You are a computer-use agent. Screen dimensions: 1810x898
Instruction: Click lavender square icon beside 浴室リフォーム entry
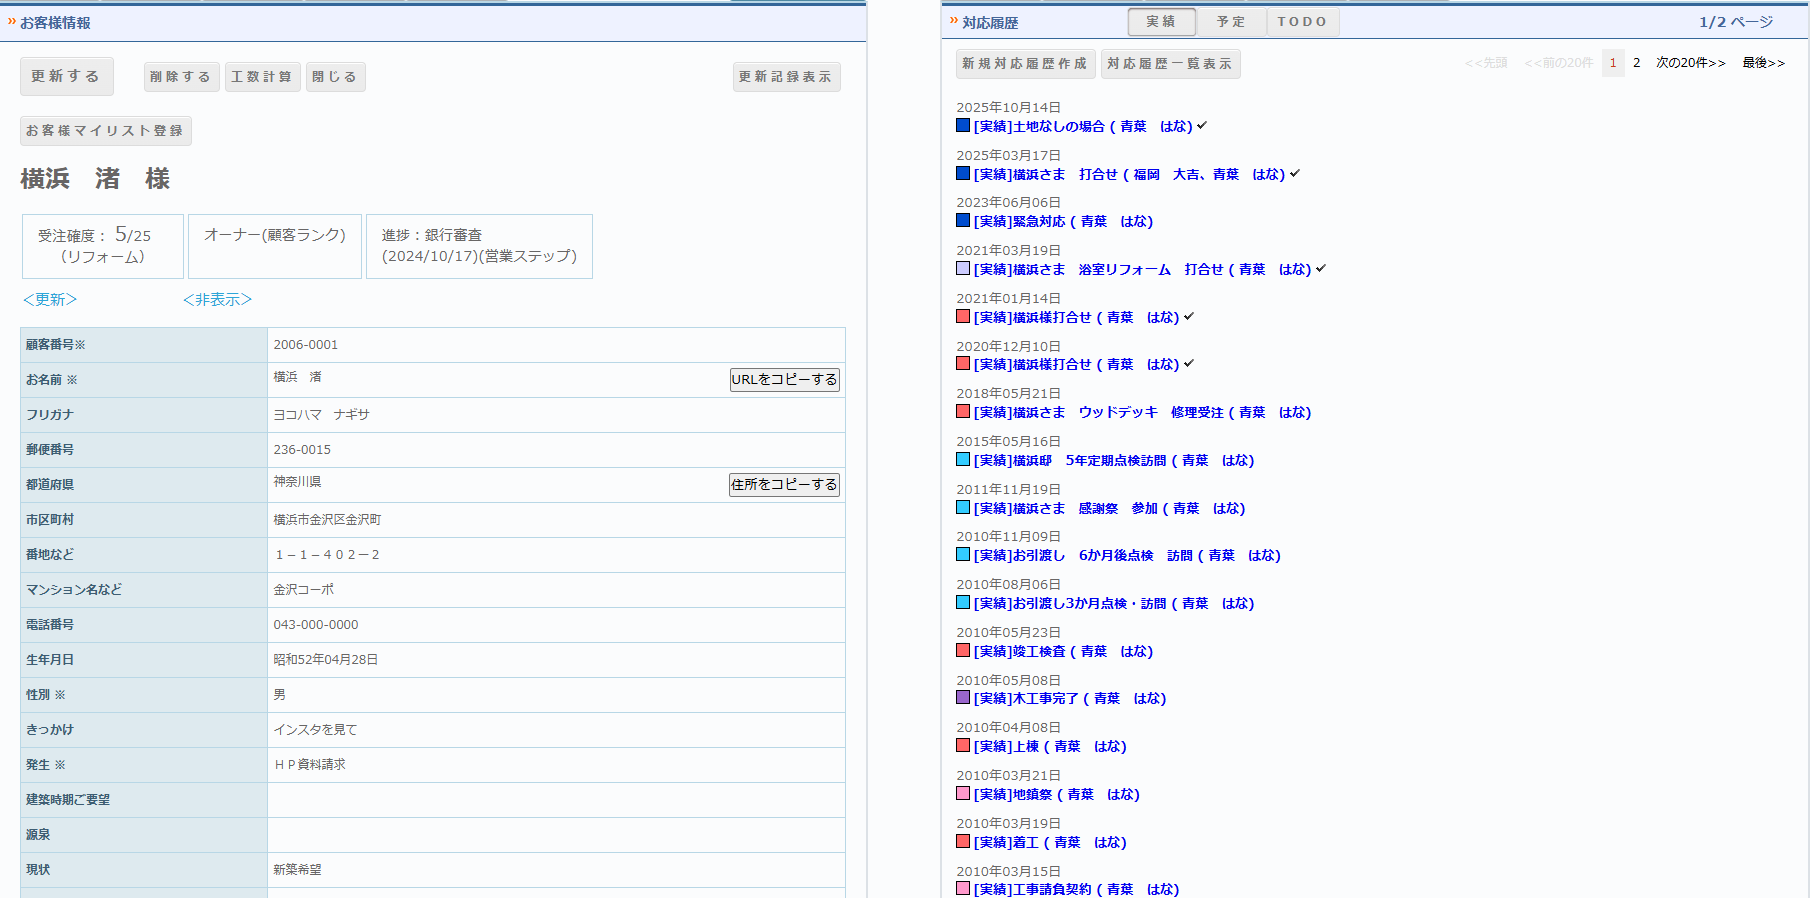tap(963, 268)
